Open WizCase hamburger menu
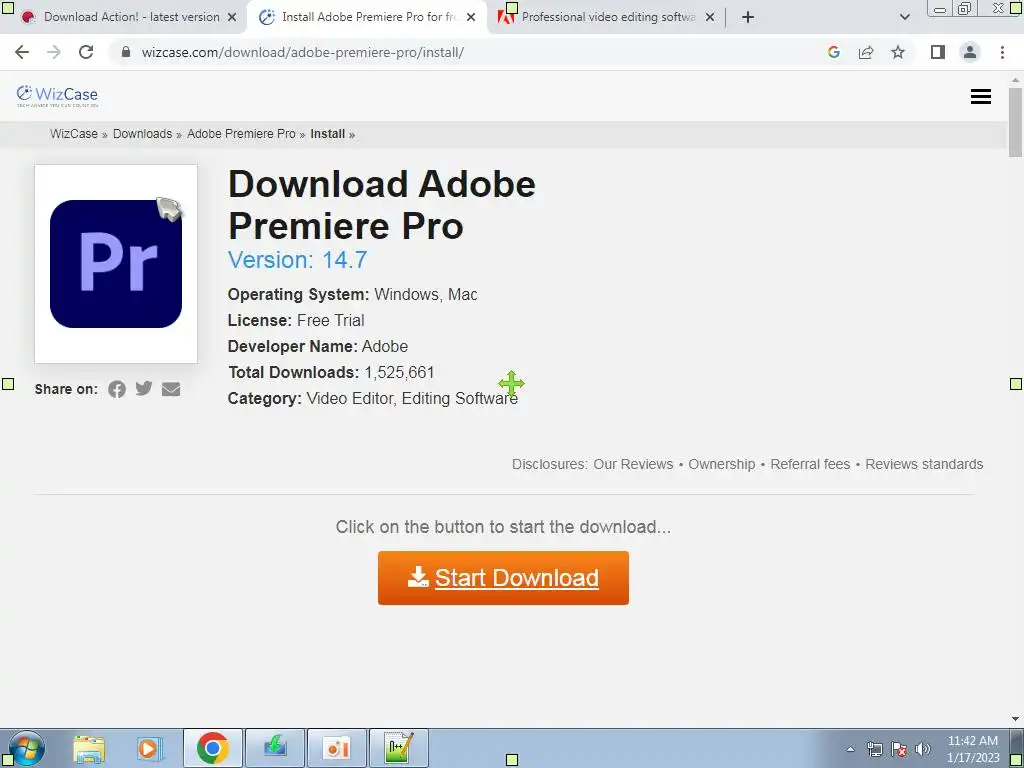This screenshot has height=768, width=1024. coord(980,97)
